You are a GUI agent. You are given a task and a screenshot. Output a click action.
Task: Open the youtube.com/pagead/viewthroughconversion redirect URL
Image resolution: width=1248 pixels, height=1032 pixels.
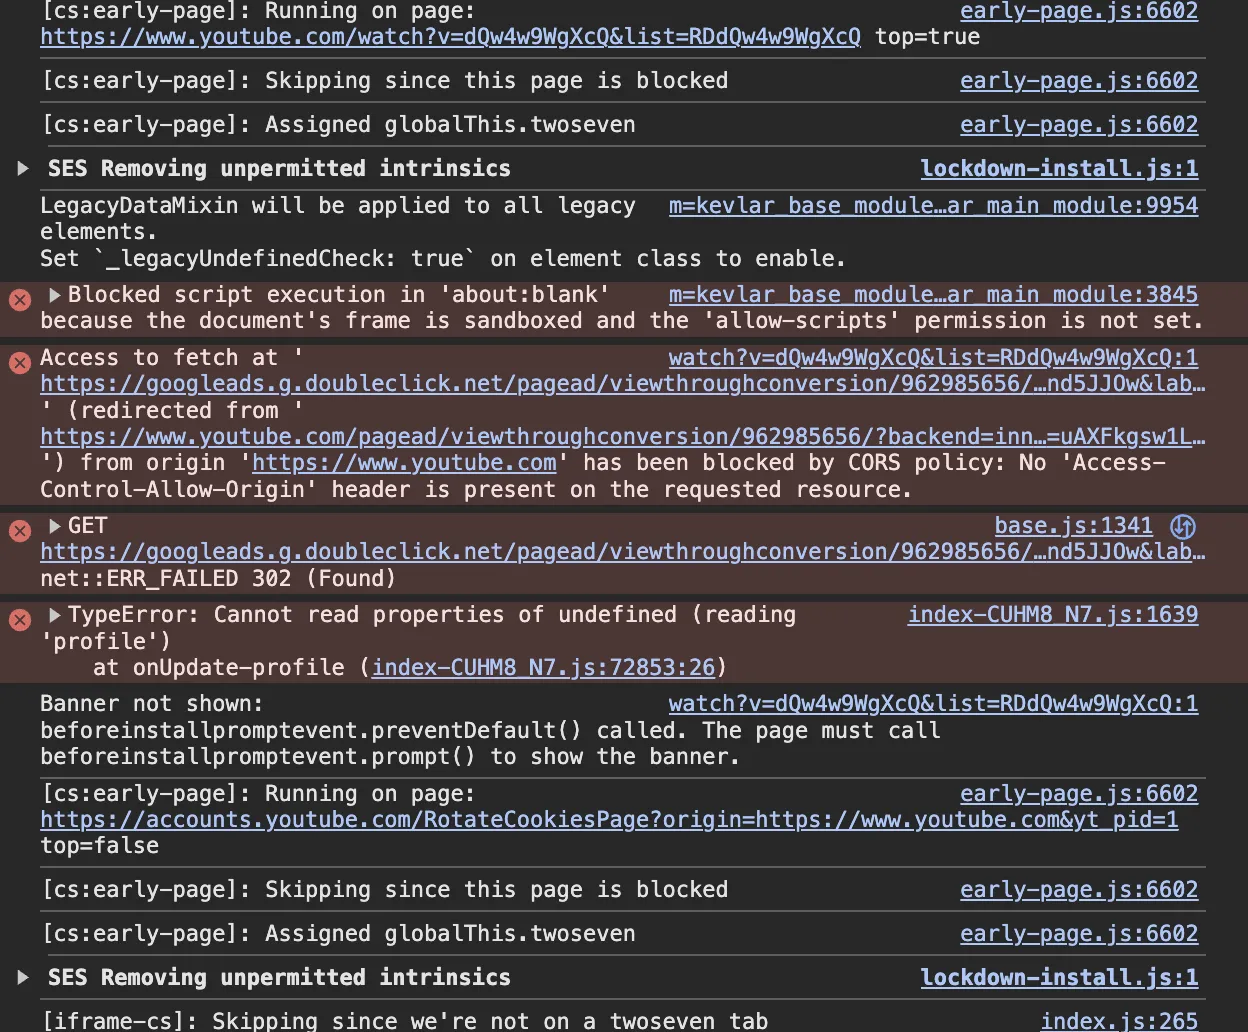(x=622, y=437)
